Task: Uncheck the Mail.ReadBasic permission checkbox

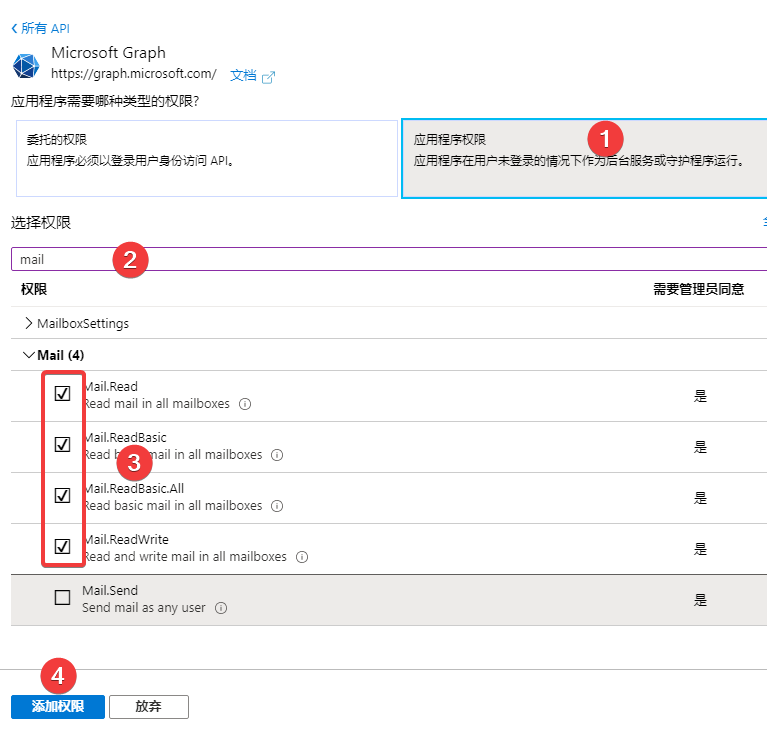Action: point(62,445)
